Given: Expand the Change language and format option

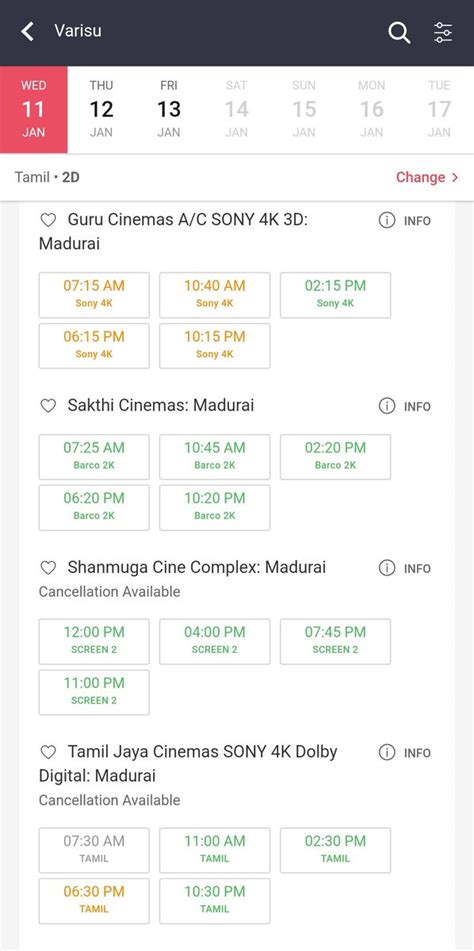Looking at the screenshot, I should coord(427,177).
